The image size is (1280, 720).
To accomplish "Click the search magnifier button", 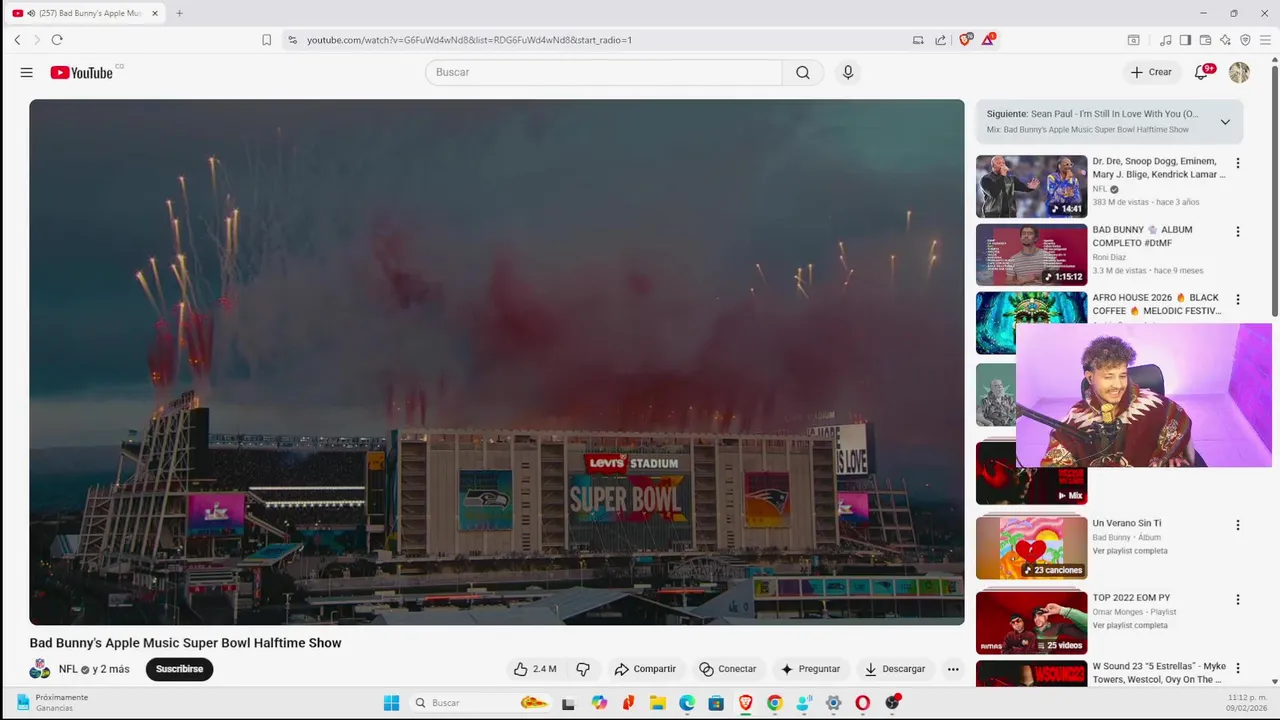I will coord(803,72).
